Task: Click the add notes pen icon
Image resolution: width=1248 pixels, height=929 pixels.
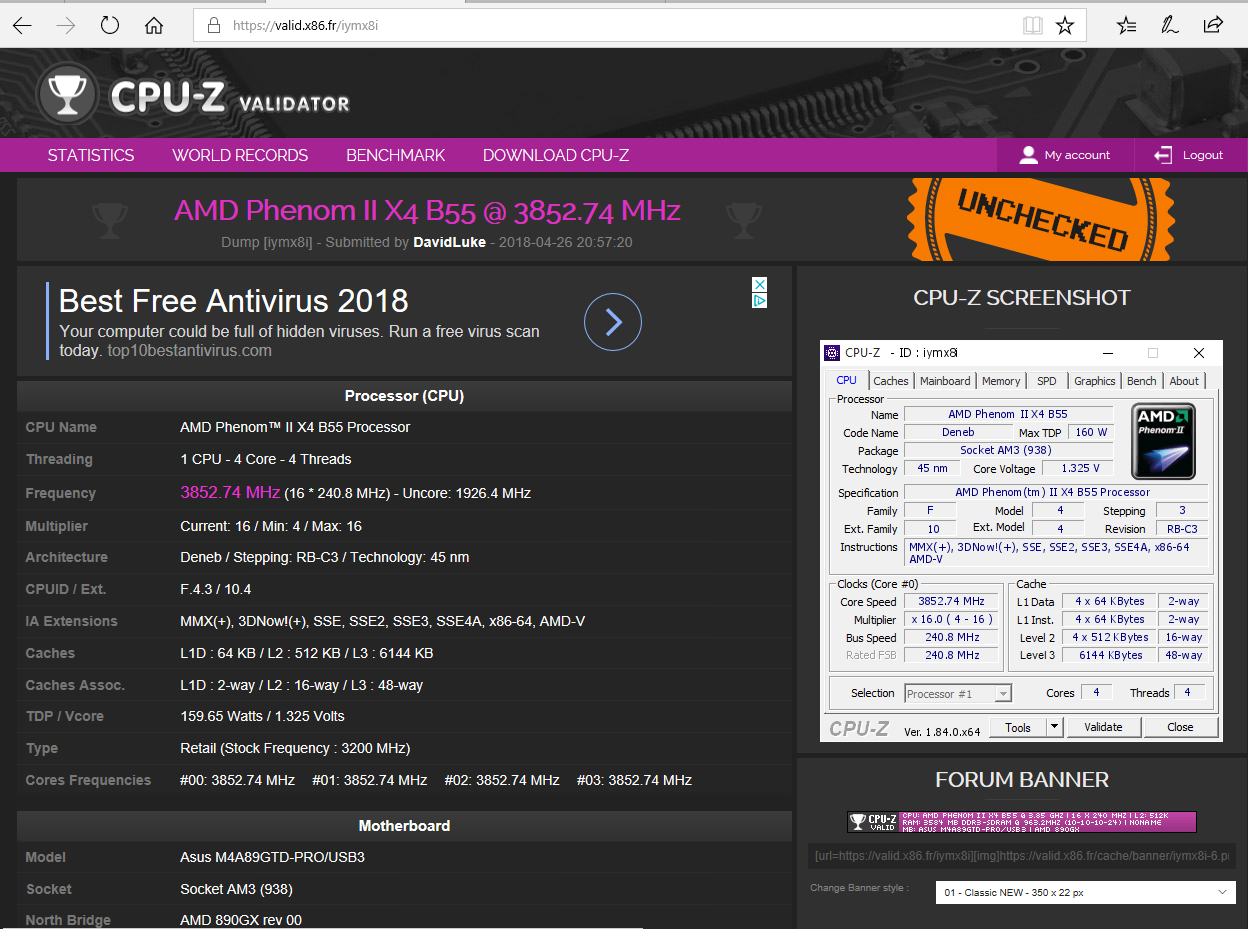Action: 1169,25
